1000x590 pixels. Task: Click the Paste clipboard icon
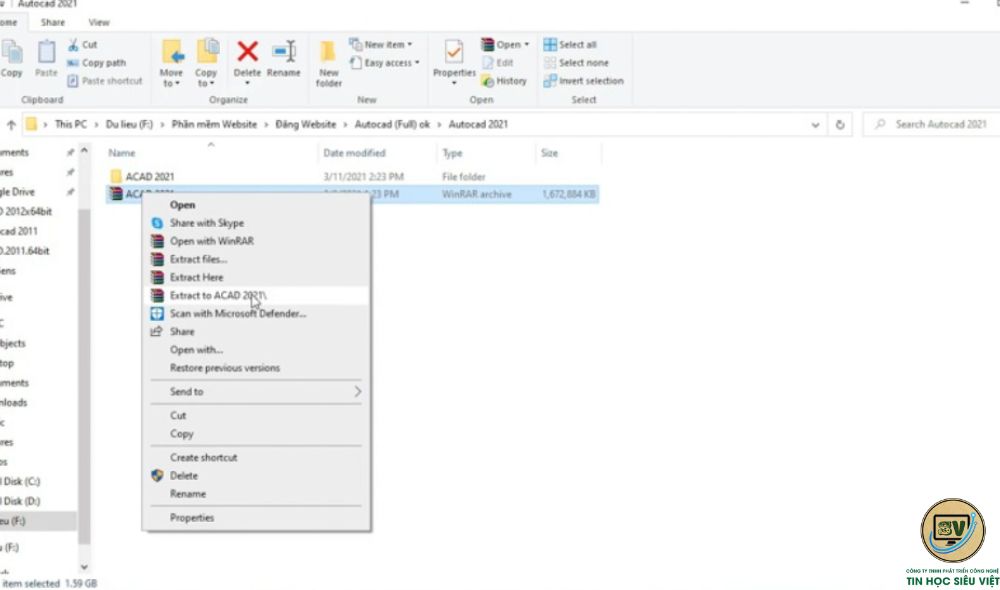click(x=46, y=52)
